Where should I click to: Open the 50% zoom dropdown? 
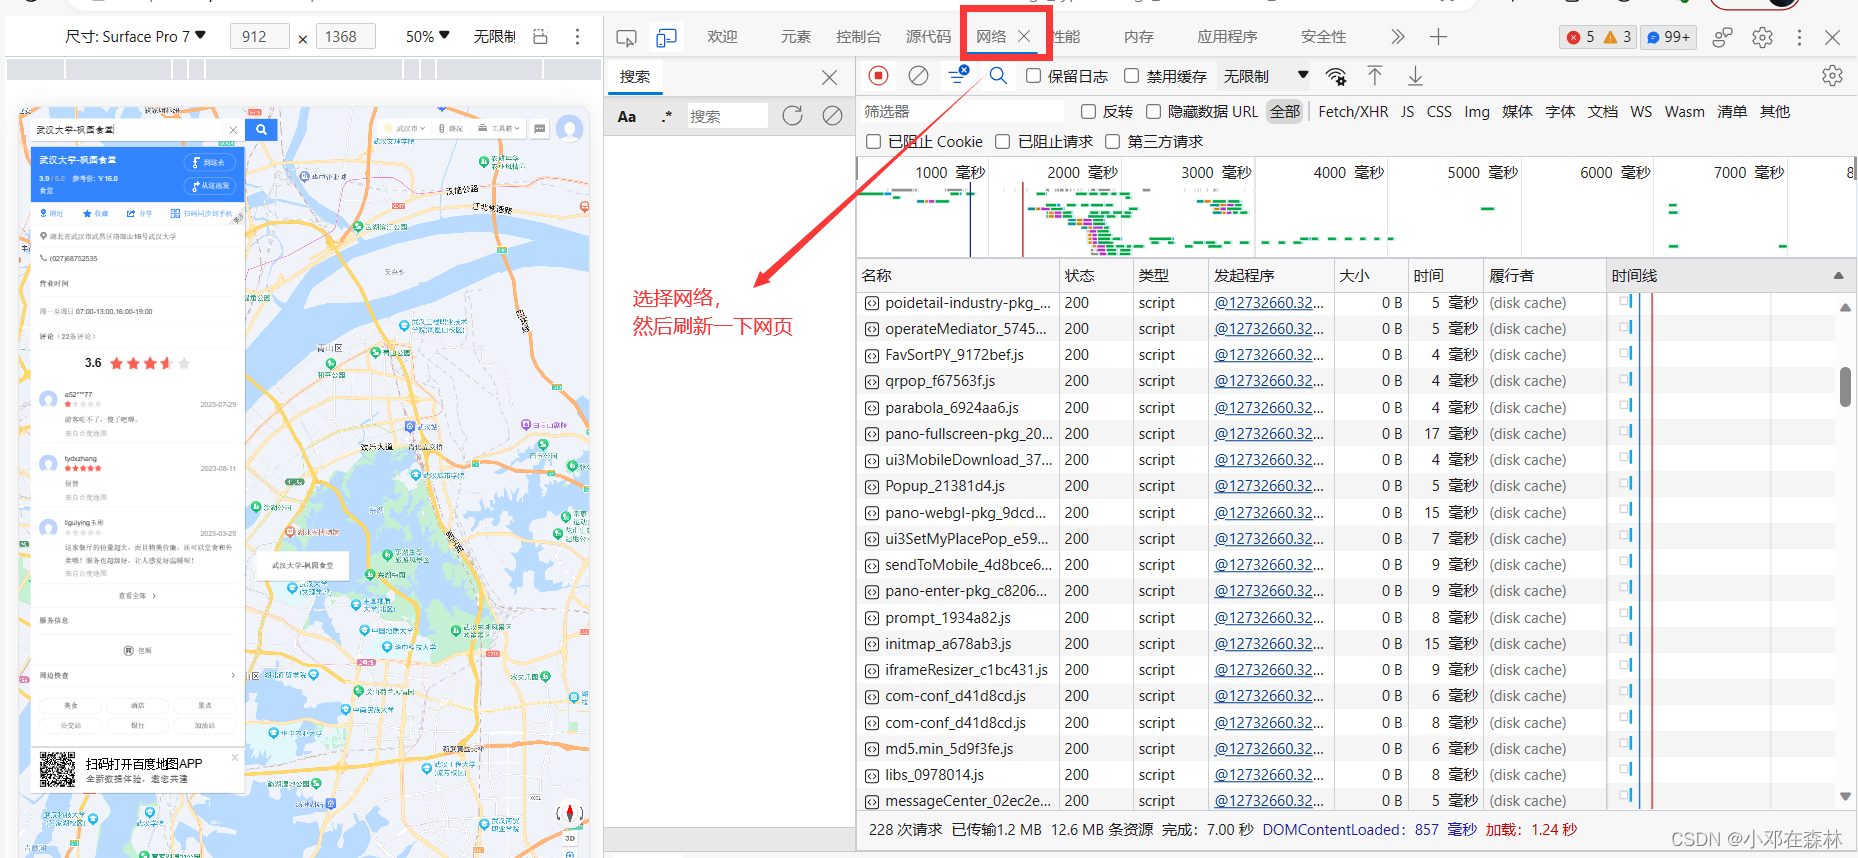428,37
